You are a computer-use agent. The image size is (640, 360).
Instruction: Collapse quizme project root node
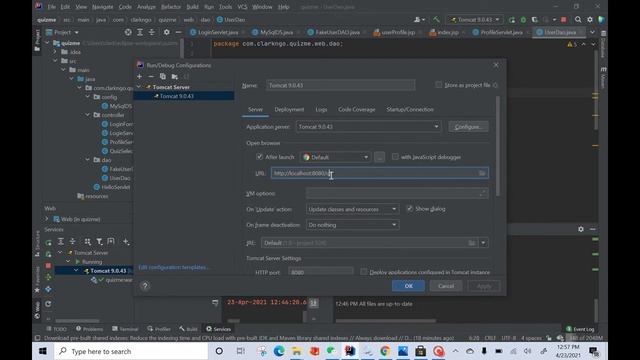(47, 43)
